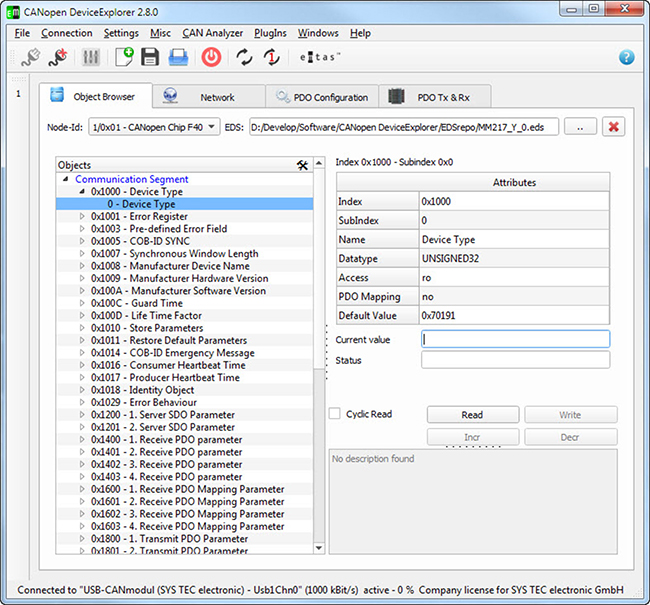The width and height of the screenshot is (650, 605).
Task: Collapse the Communication Segment tree
Action: pos(66,180)
